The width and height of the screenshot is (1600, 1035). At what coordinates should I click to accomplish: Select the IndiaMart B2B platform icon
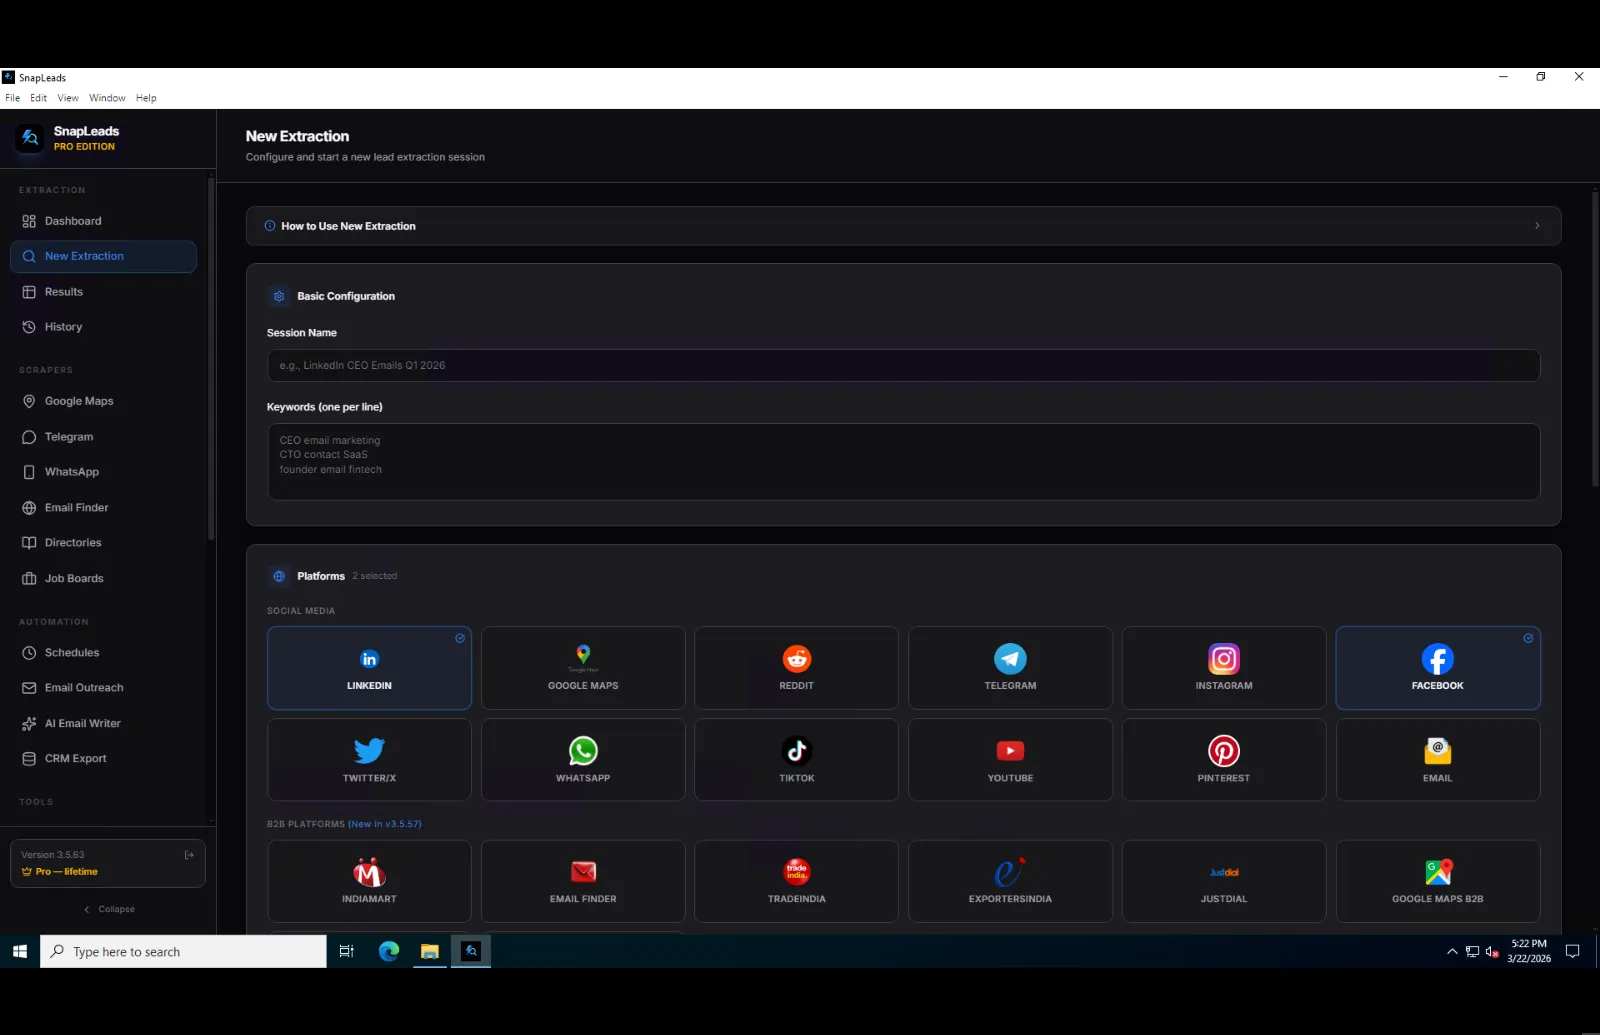[369, 873]
